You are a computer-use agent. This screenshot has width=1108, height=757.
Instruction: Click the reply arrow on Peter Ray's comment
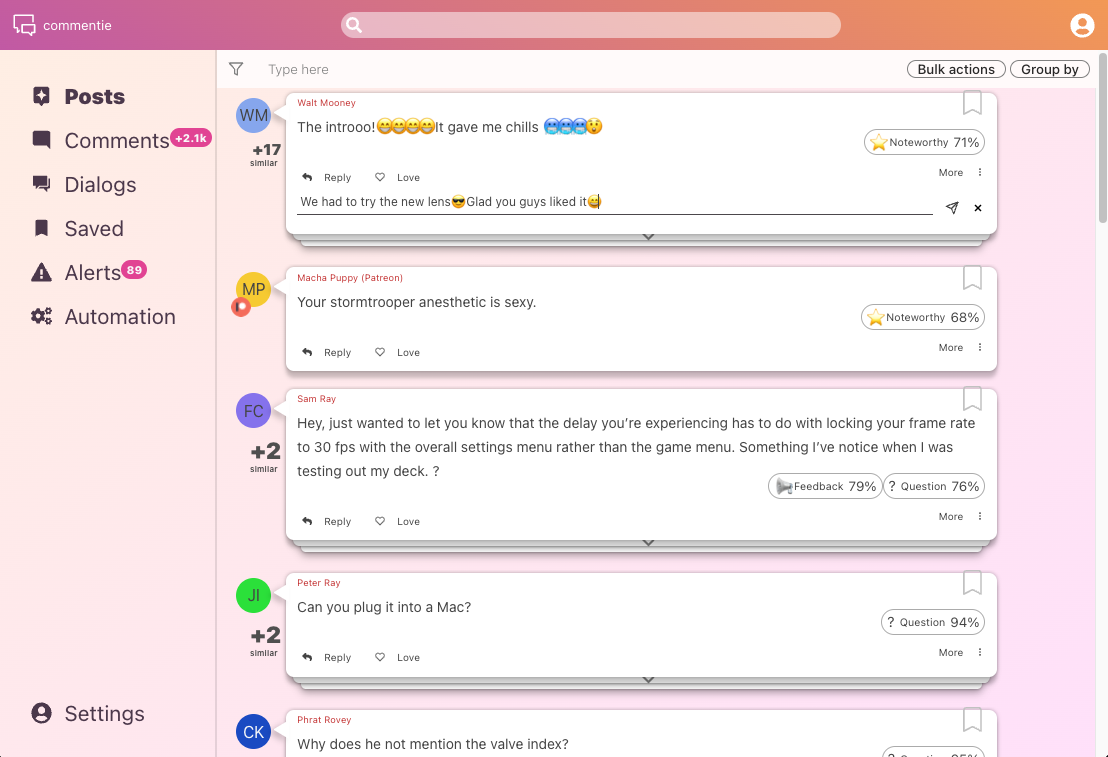coord(307,657)
